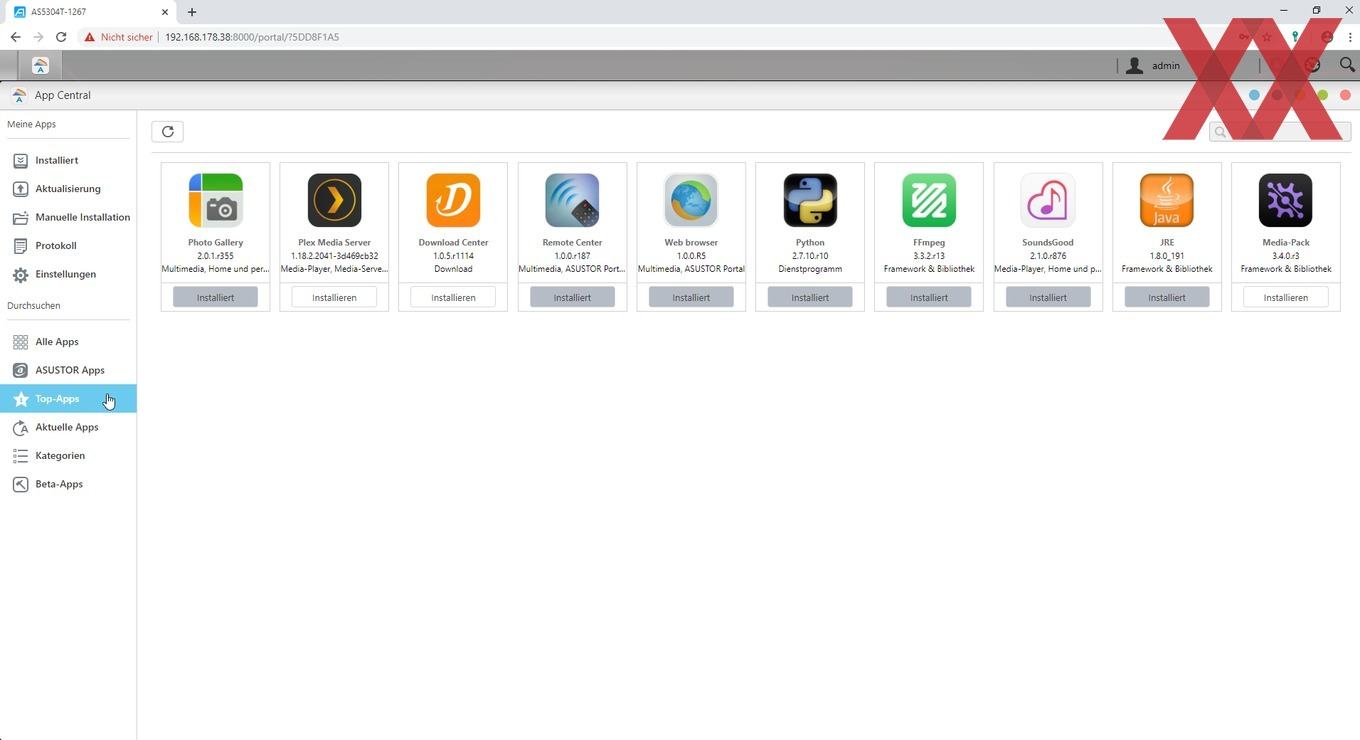This screenshot has width=1360, height=740.
Task: Click the browser reload button
Action: pos(61,37)
